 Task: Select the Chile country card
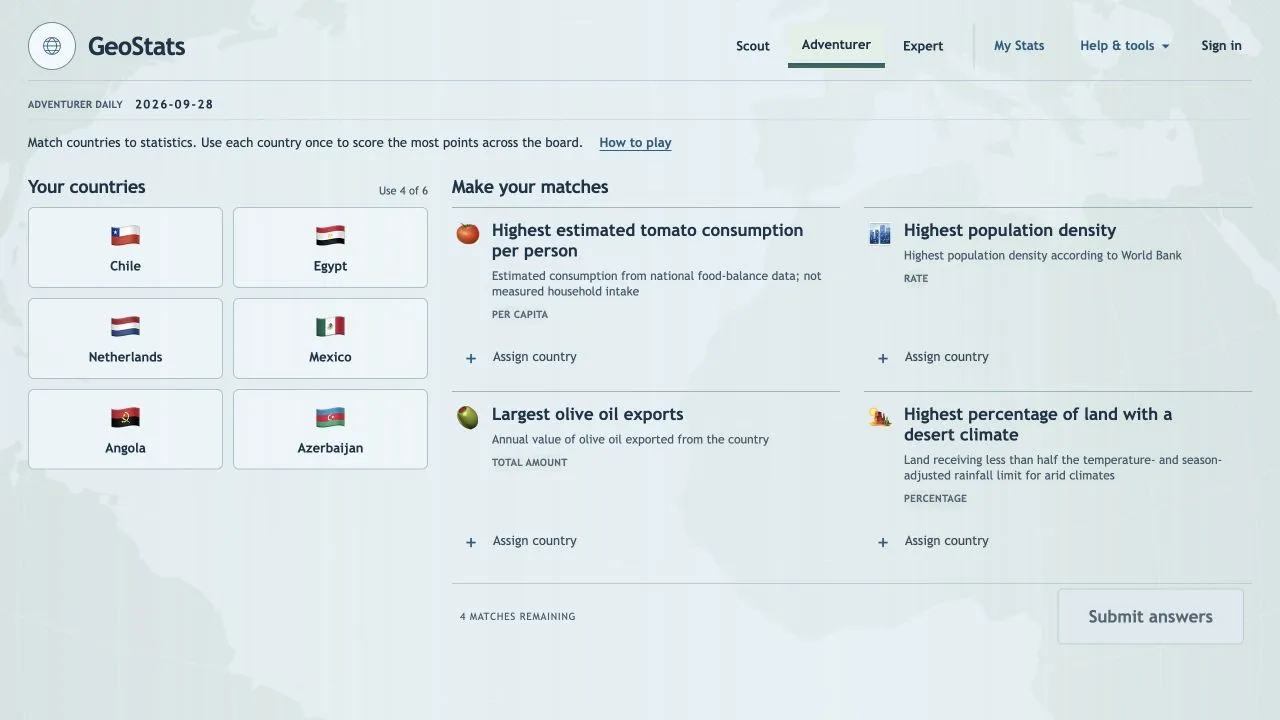pyautogui.click(x=125, y=247)
